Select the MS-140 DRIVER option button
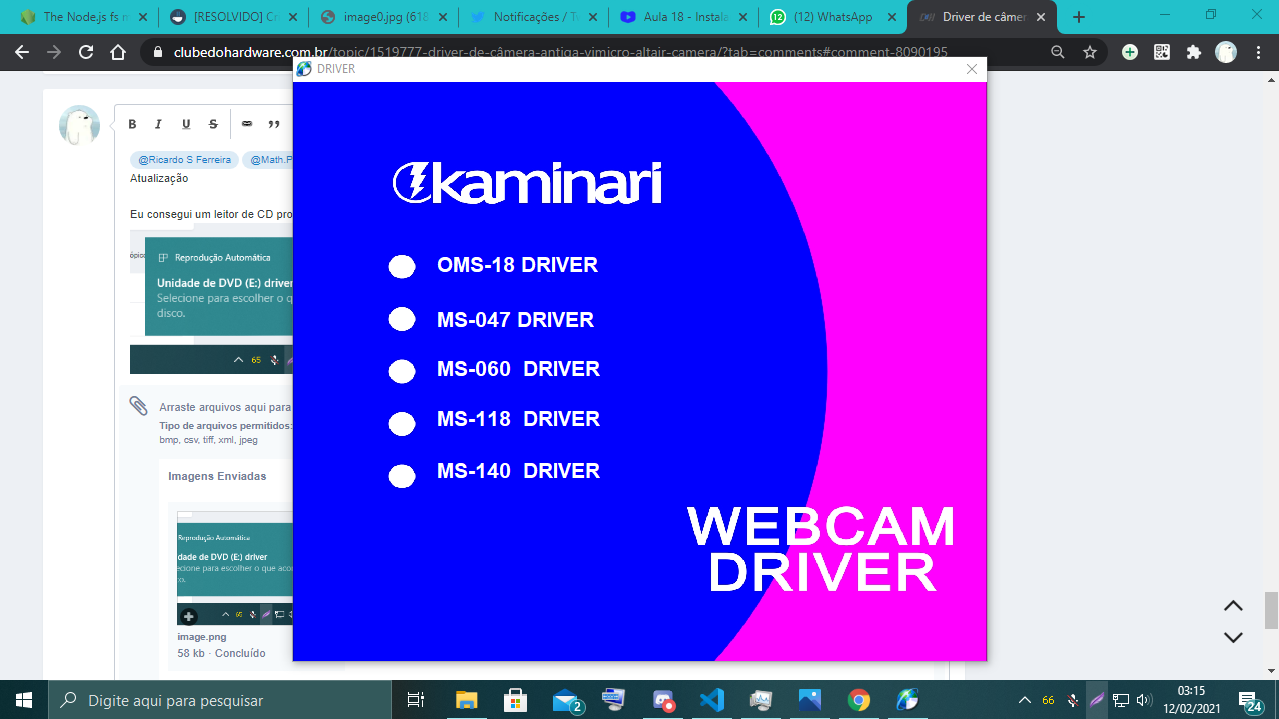 point(402,476)
